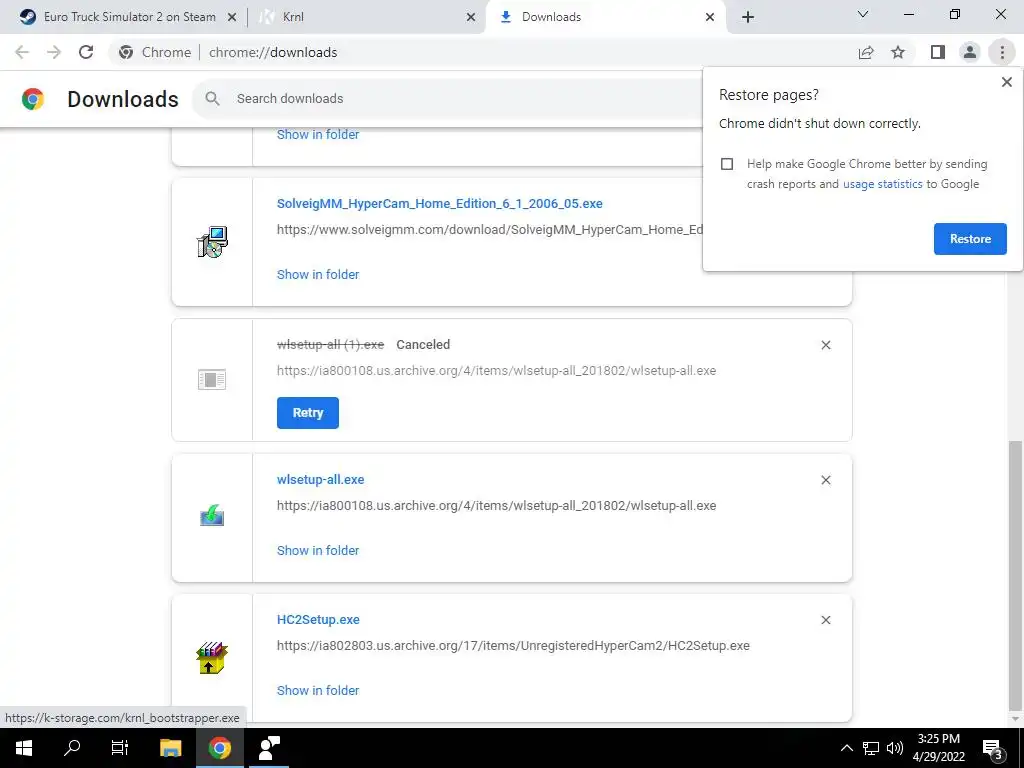Show HC2Setup.exe in folder
The height and width of the screenshot is (768, 1024).
pos(318,690)
